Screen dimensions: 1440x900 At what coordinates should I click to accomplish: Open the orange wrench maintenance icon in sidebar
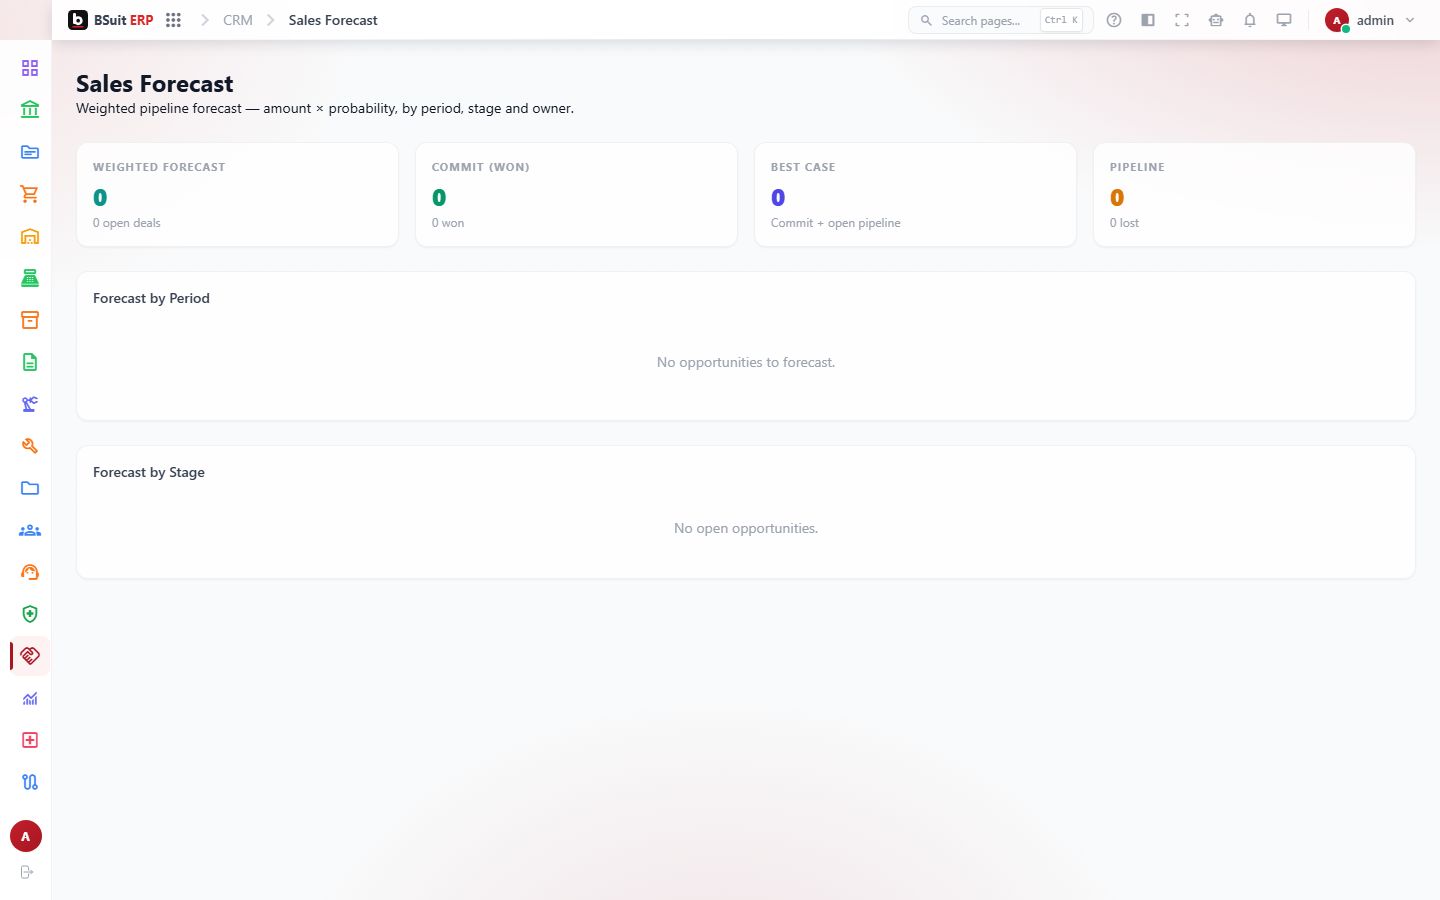(30, 446)
